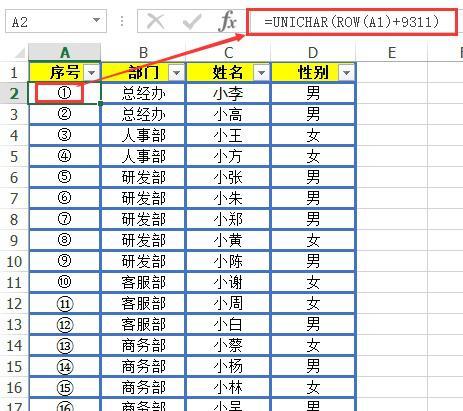Select cell A2 containing ①

point(65,93)
